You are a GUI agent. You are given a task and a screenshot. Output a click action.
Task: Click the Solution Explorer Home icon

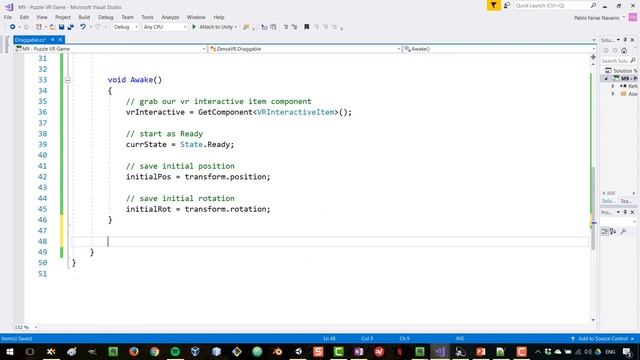pyautogui.click(x=624, y=51)
